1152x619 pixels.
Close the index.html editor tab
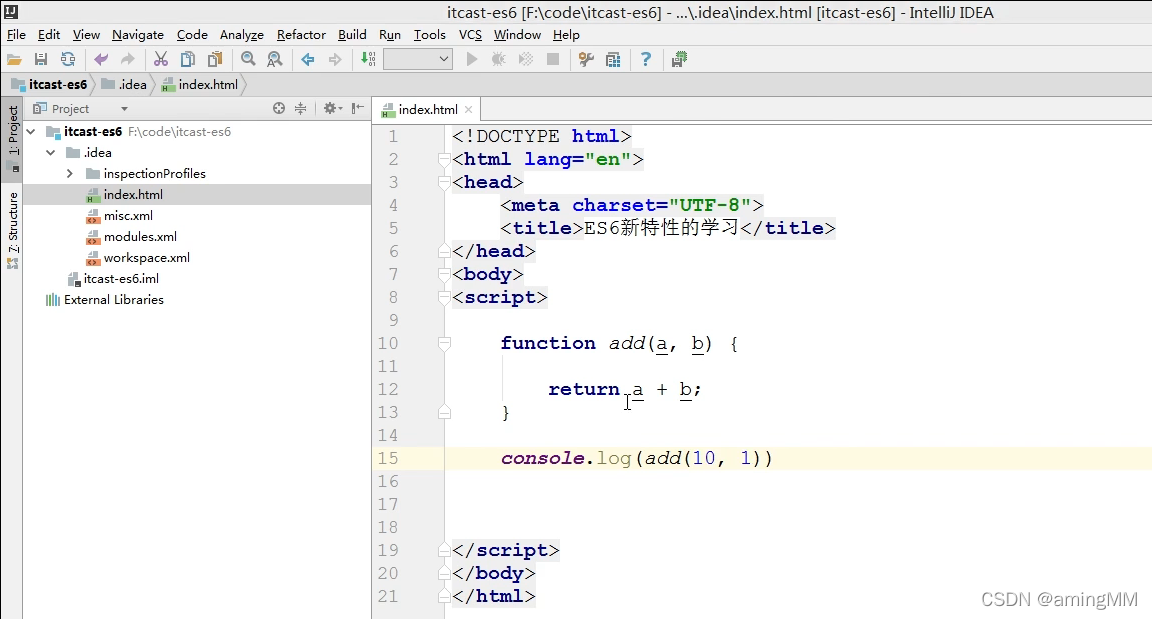(x=468, y=109)
